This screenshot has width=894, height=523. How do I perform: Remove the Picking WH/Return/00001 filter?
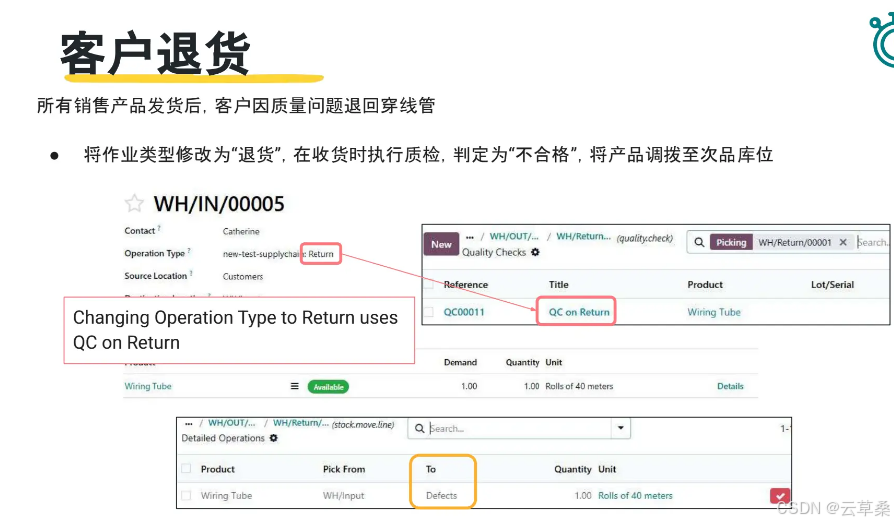click(x=843, y=242)
